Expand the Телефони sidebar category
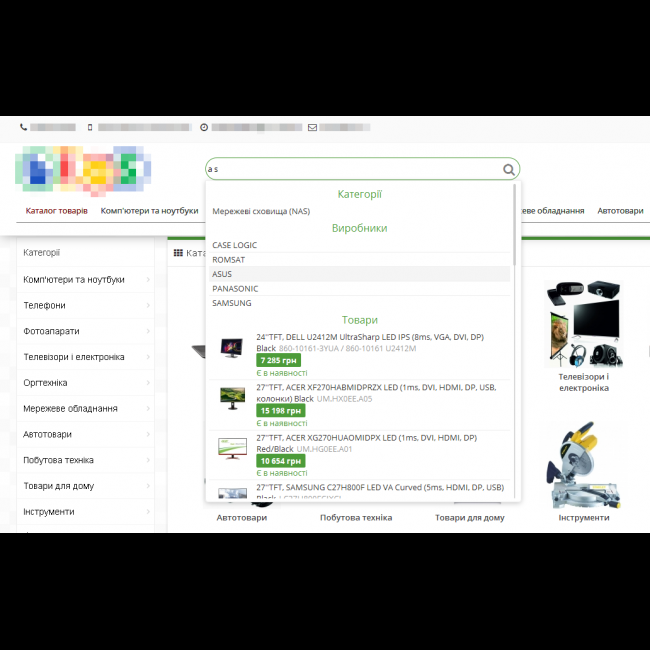The height and width of the screenshot is (650, 650). (85, 305)
